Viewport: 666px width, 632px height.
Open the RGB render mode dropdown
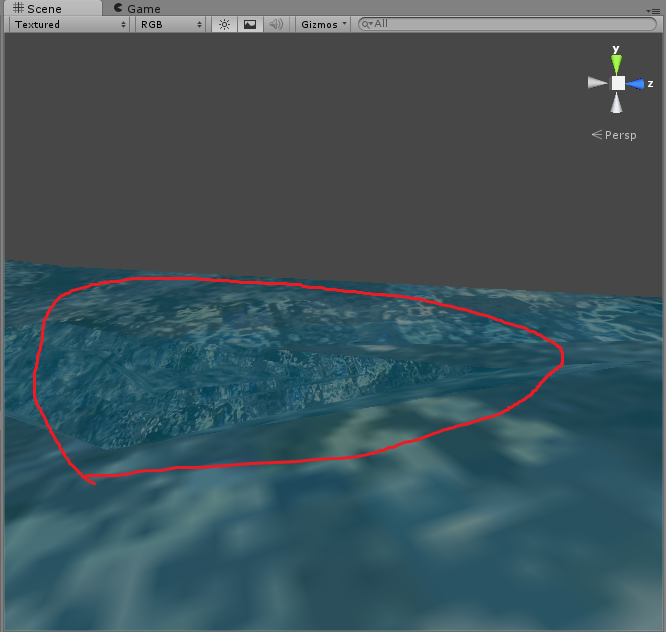coord(171,24)
